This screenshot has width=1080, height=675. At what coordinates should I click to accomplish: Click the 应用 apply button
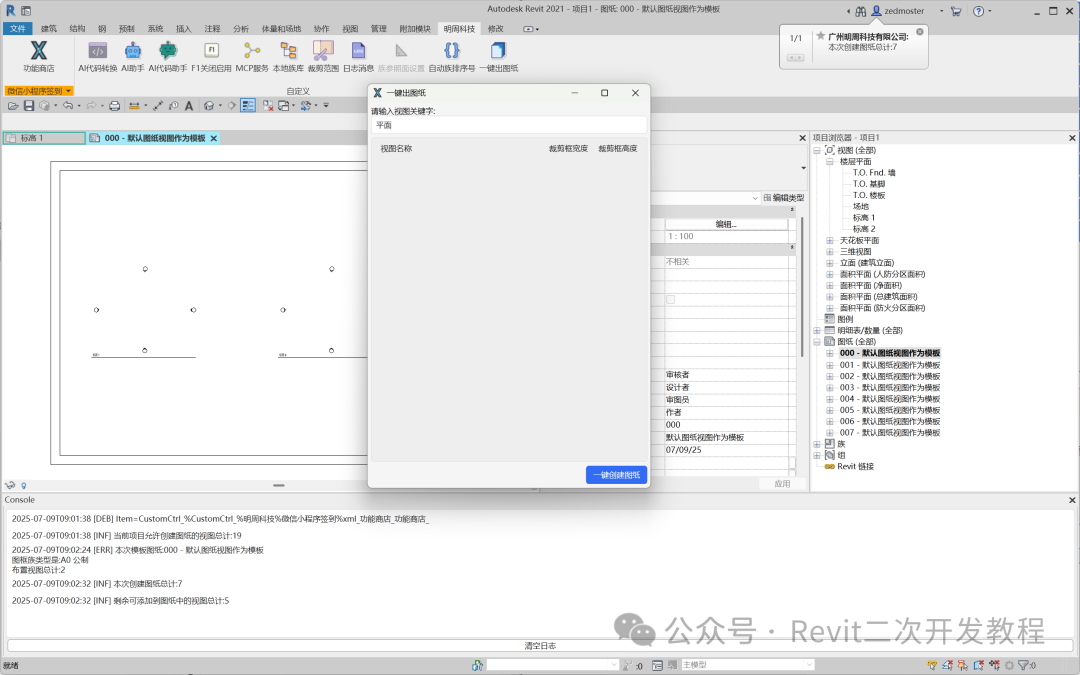click(782, 484)
